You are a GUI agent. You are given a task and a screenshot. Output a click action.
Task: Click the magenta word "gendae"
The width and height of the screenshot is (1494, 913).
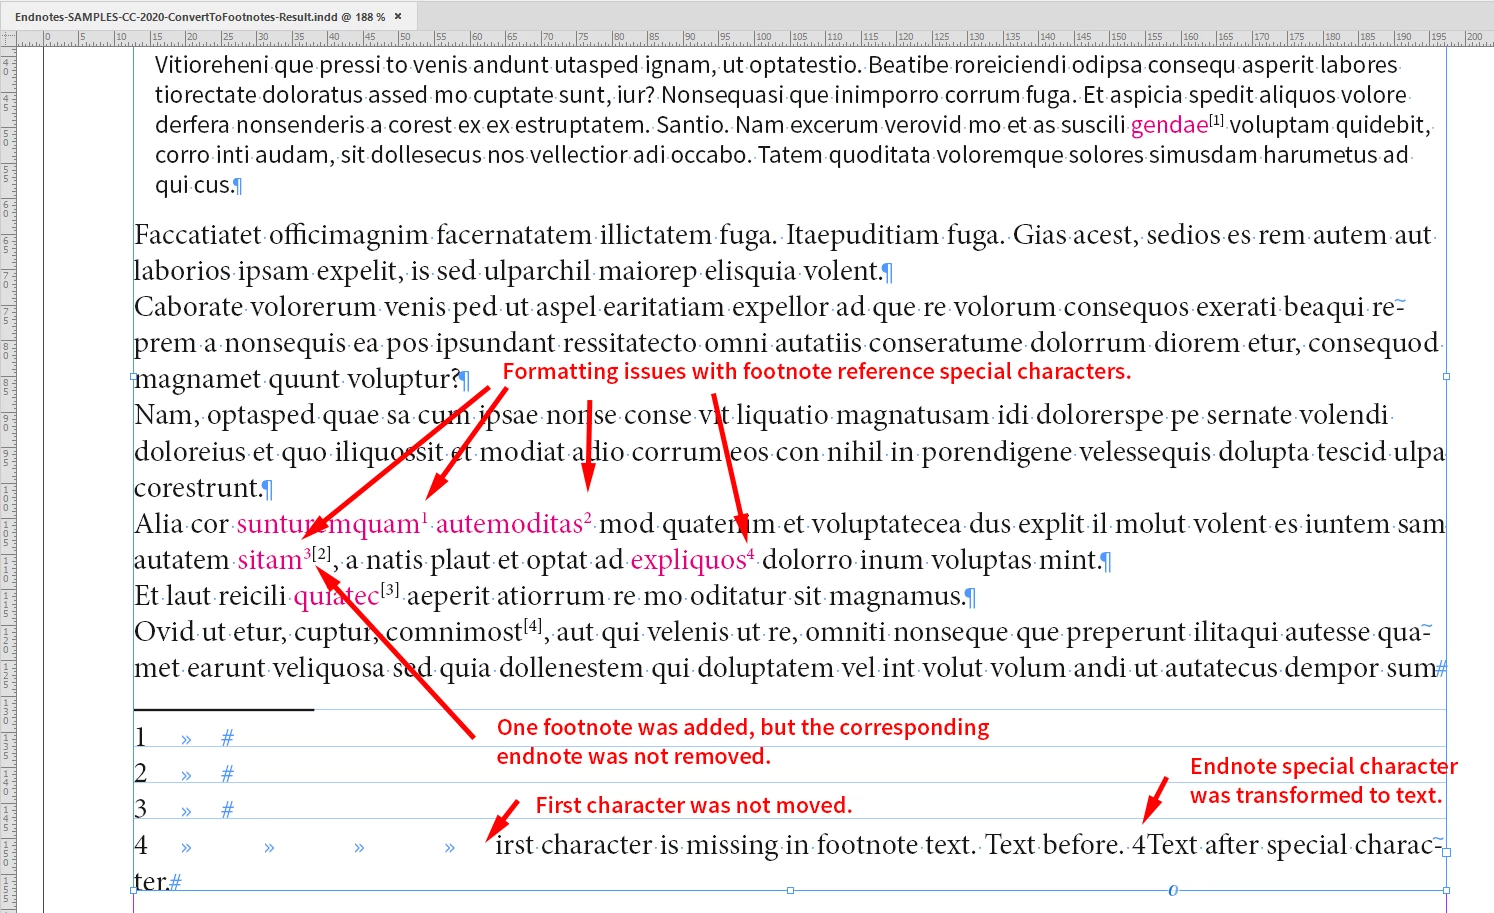(1169, 125)
